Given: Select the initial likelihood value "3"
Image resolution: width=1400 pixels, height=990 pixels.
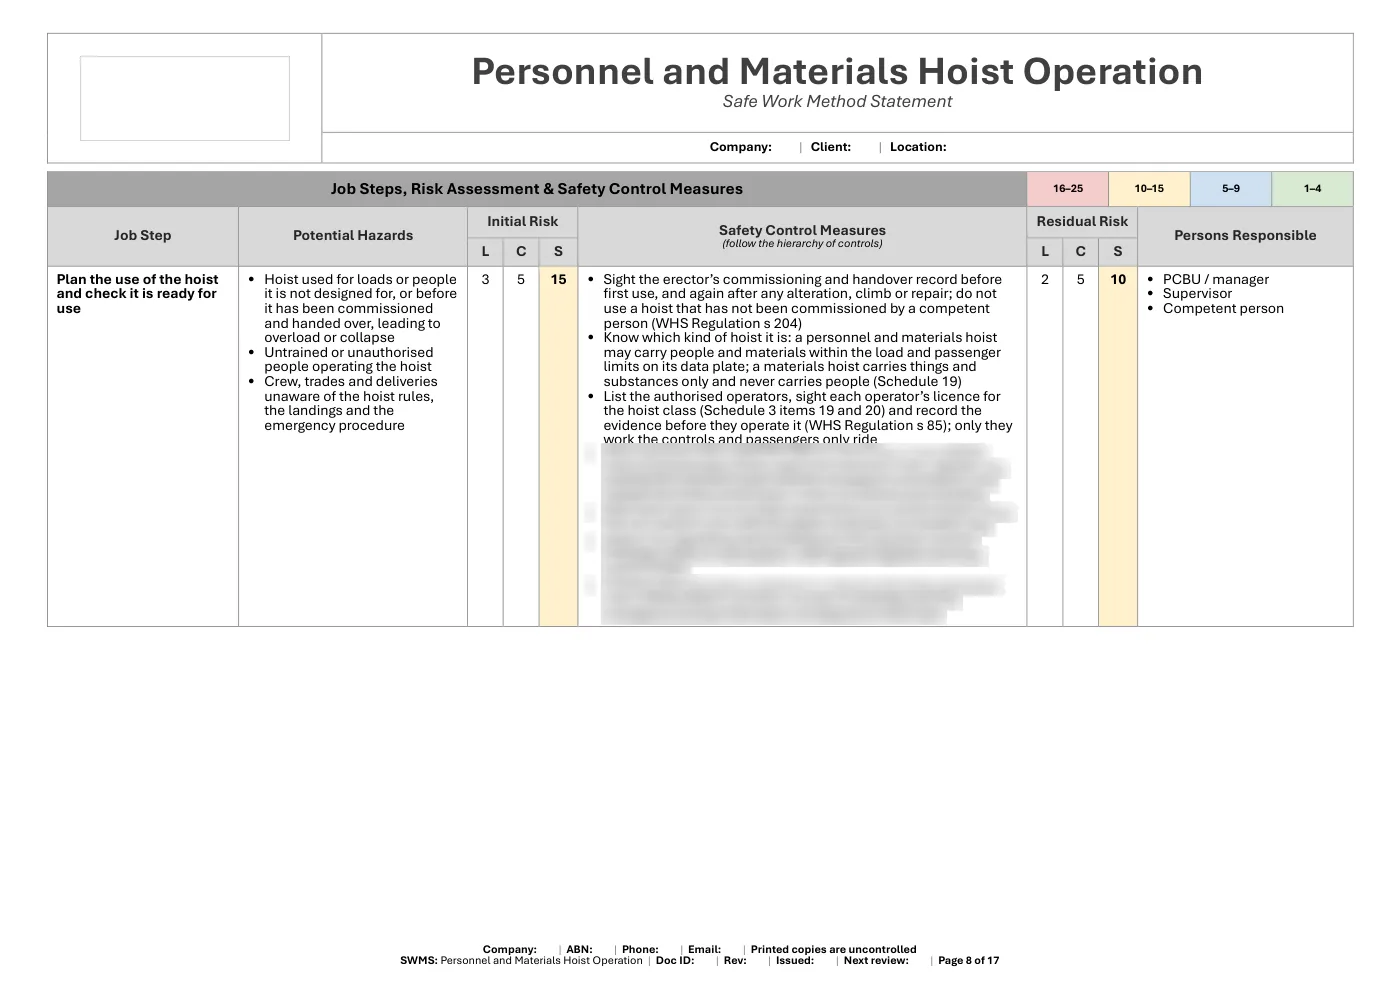Looking at the screenshot, I should click(485, 280).
